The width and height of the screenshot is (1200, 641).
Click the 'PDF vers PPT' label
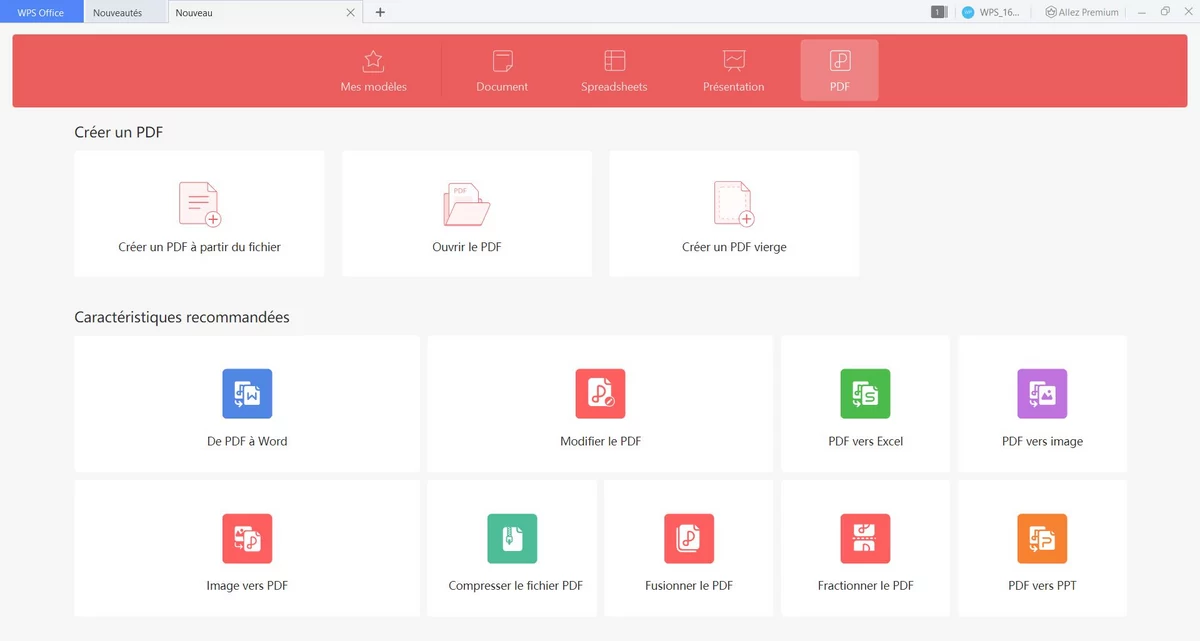pyautogui.click(x=1042, y=586)
